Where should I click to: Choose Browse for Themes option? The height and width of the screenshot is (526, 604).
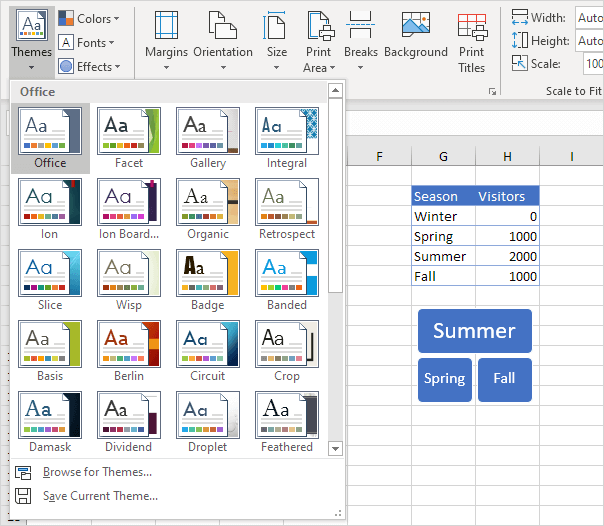click(x=97, y=472)
